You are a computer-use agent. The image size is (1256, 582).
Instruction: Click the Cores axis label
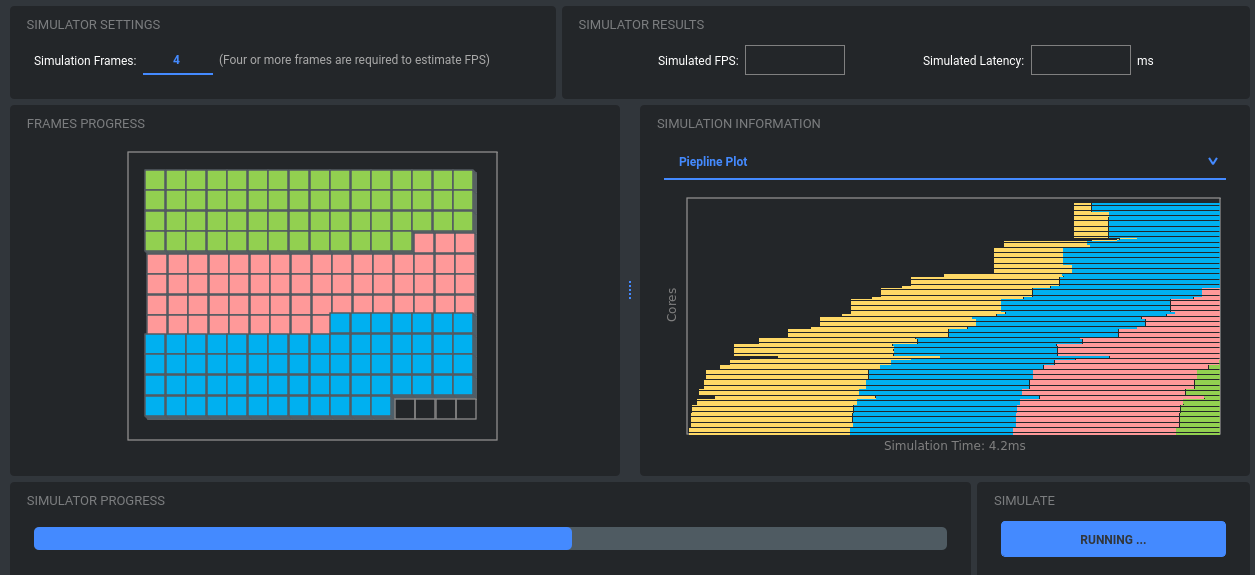(672, 304)
